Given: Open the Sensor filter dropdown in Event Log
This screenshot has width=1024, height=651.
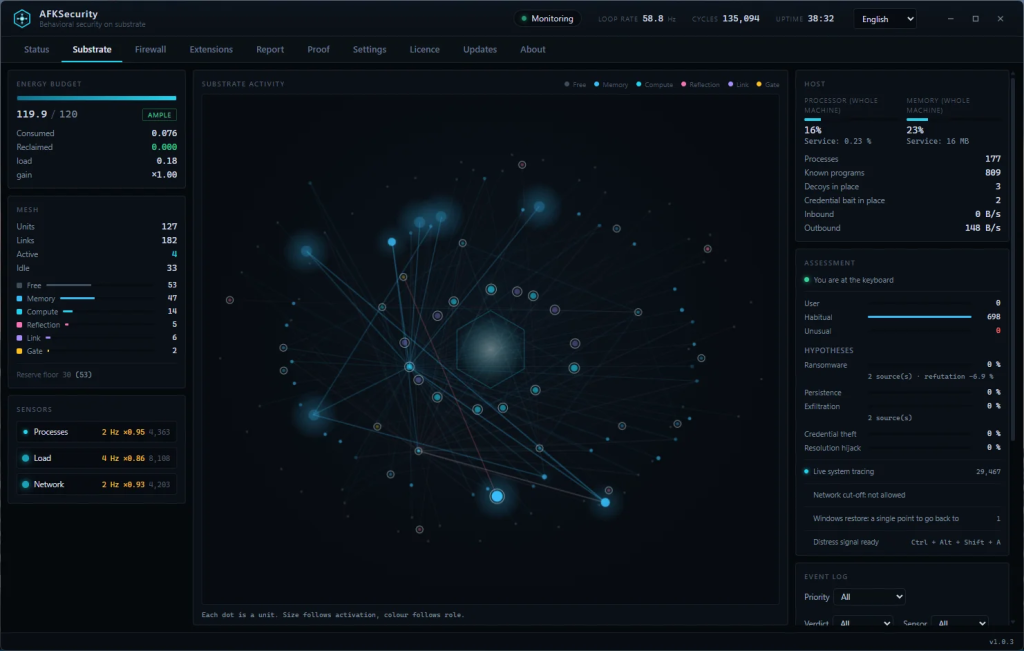Looking at the screenshot, I should tap(959, 623).
